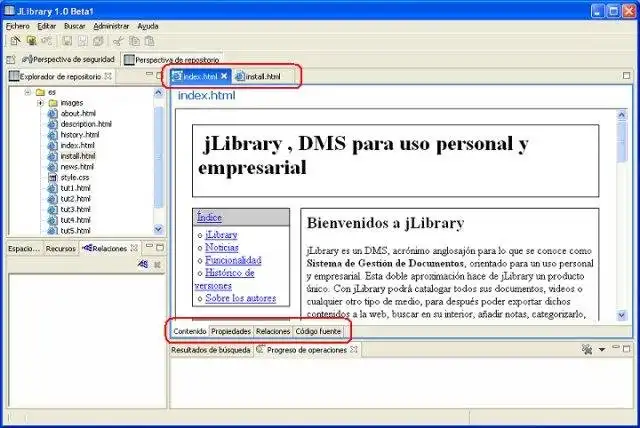Open the Fichero menu
The width and height of the screenshot is (640, 428).
point(18,26)
